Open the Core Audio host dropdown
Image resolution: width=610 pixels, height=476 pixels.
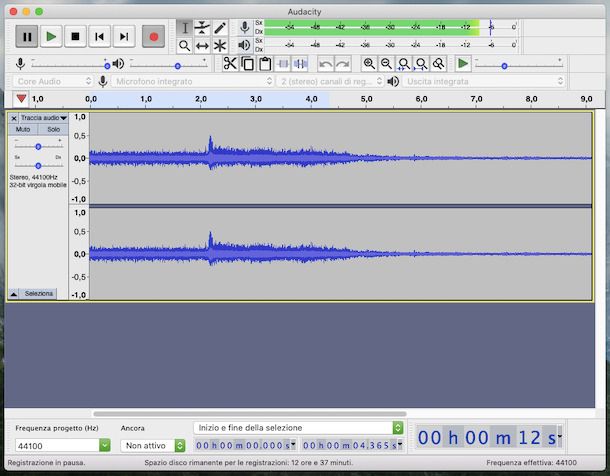click(54, 81)
